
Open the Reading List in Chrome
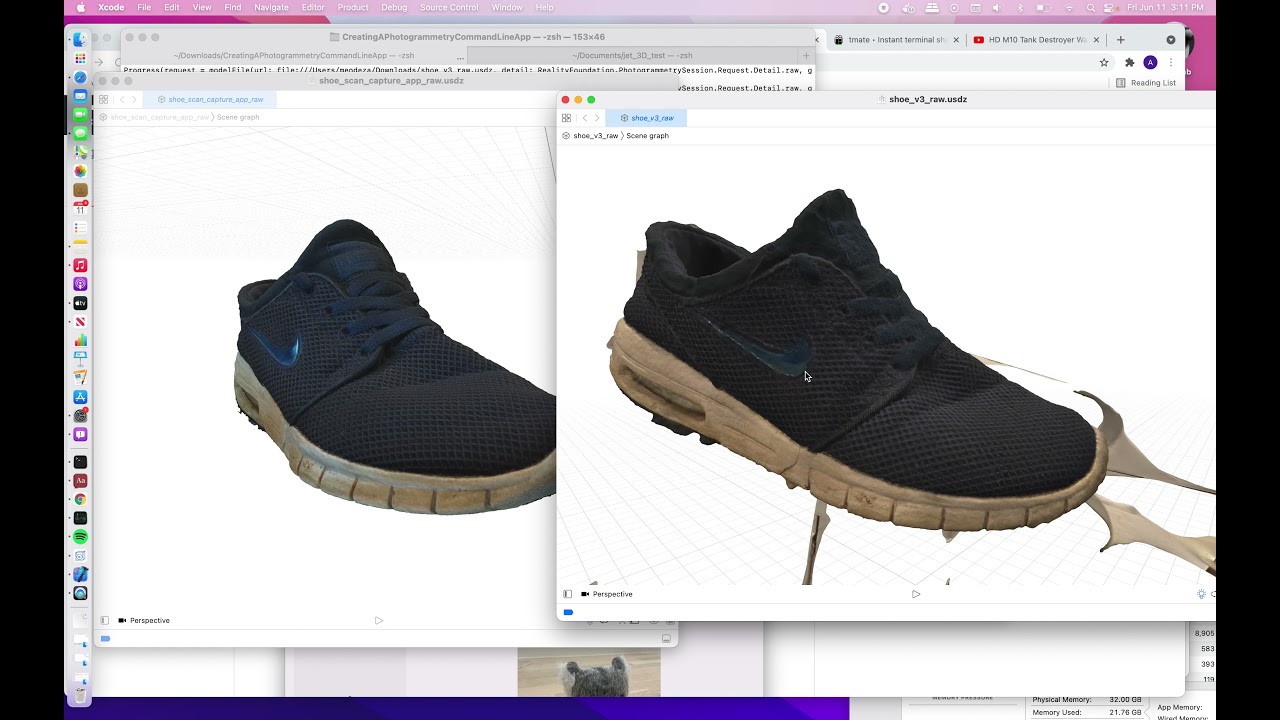coord(1146,83)
